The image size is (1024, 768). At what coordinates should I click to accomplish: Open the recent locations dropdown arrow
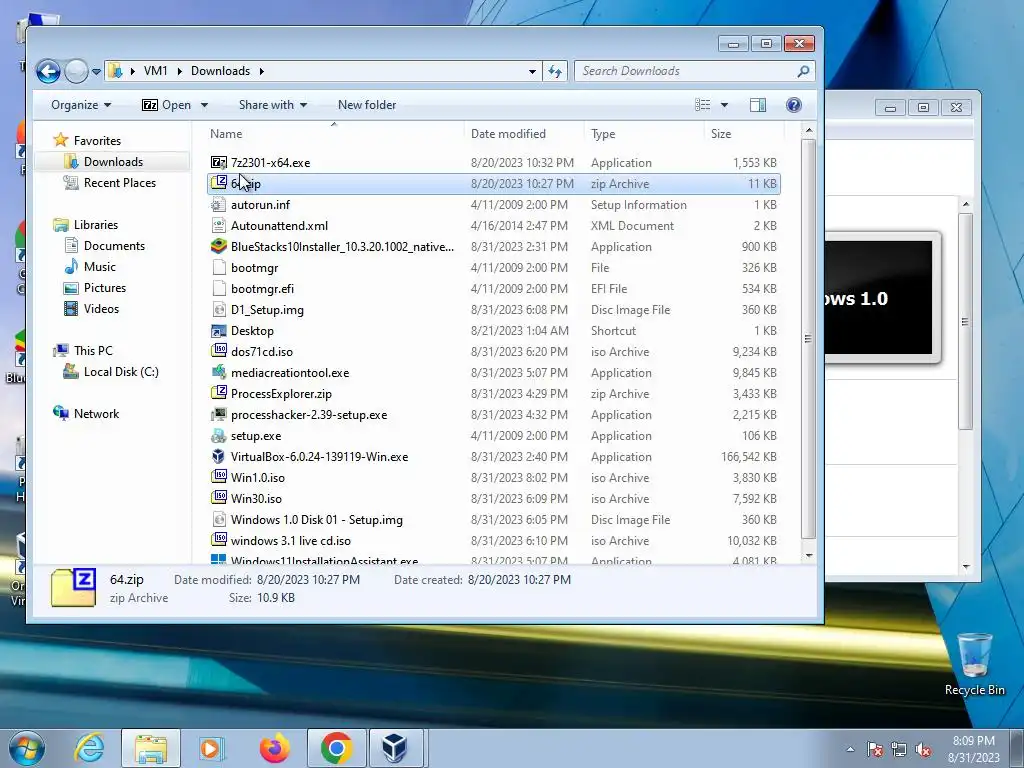[96, 71]
